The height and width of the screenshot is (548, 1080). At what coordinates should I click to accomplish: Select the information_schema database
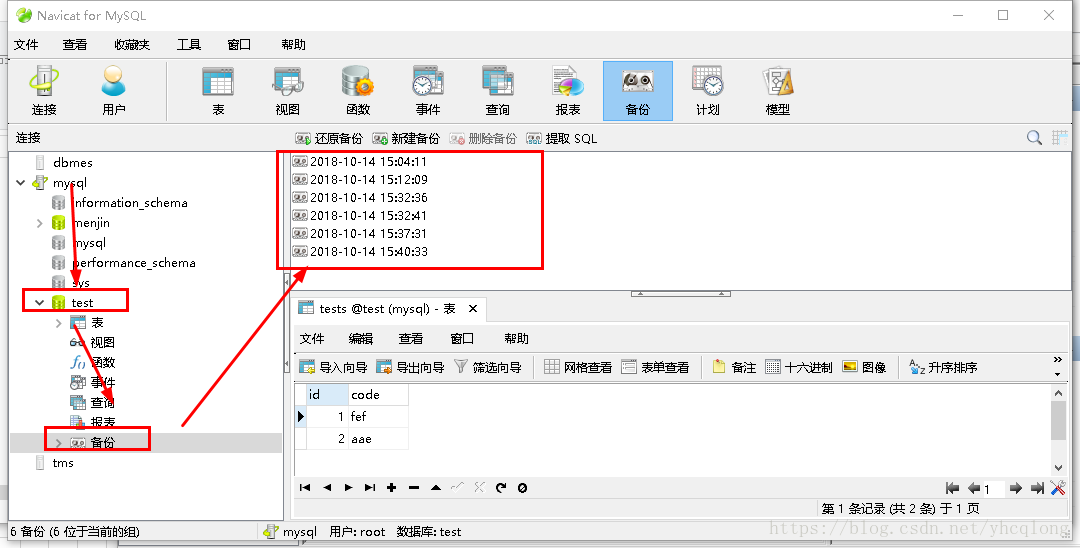coord(120,202)
